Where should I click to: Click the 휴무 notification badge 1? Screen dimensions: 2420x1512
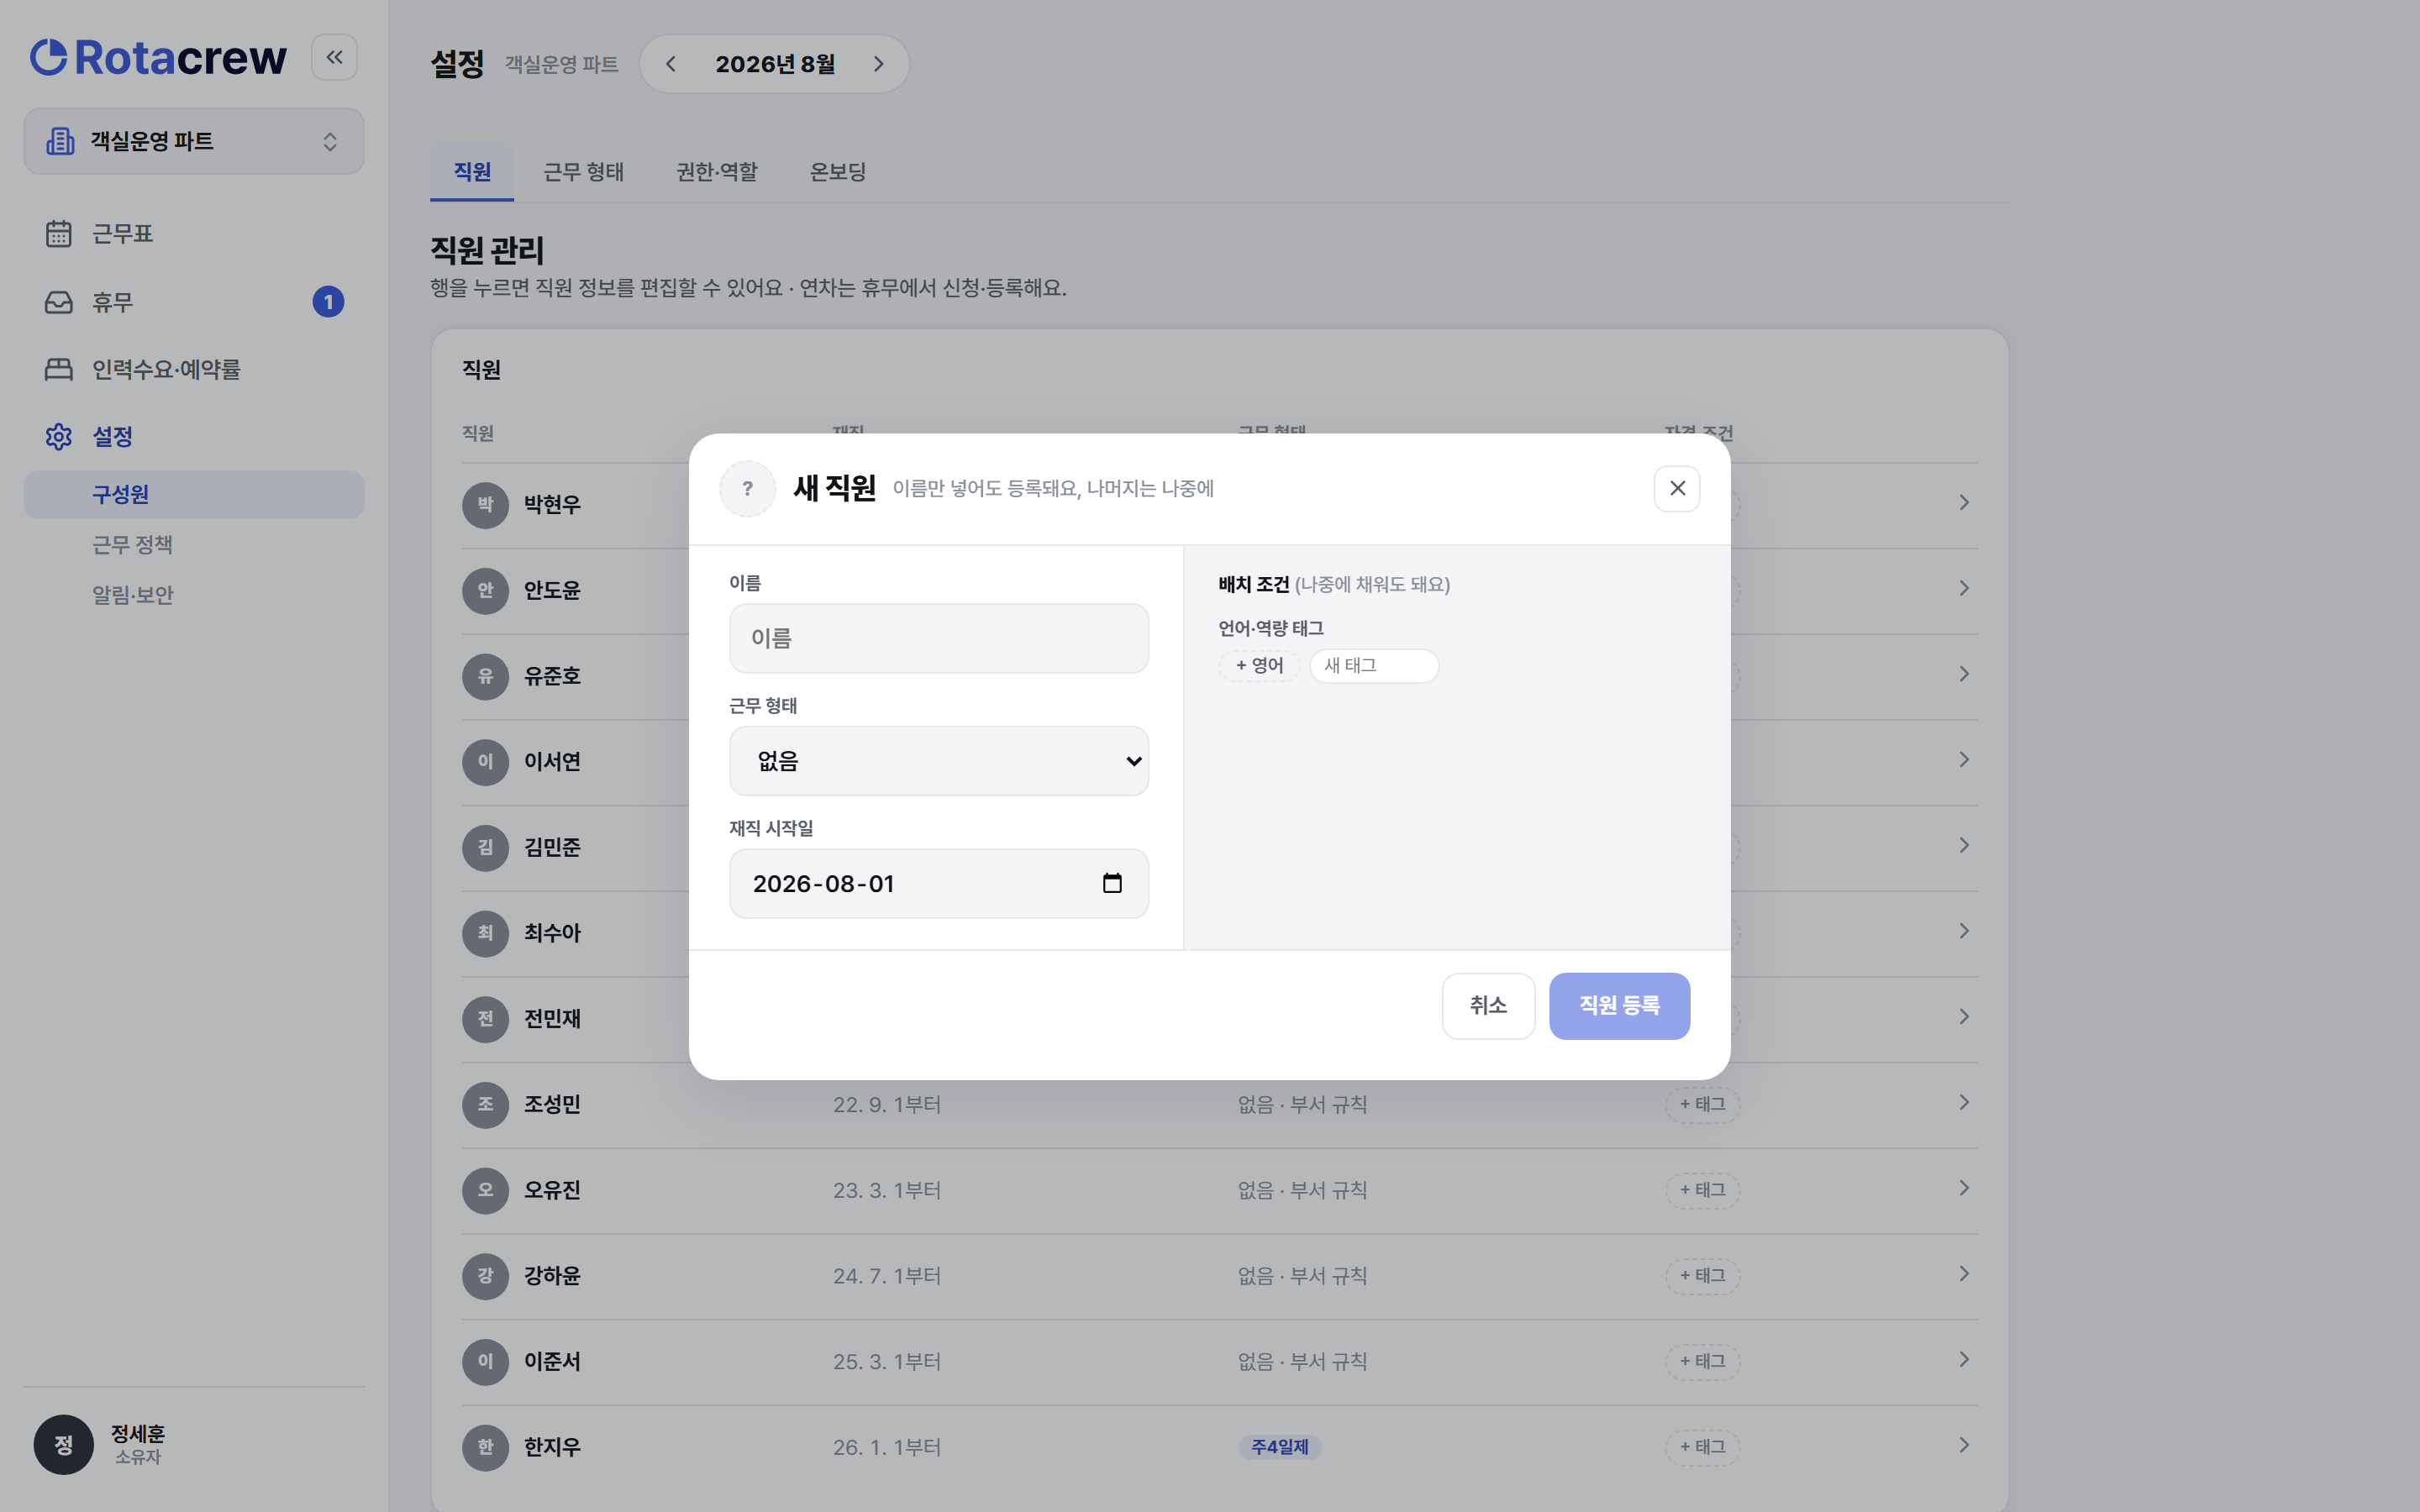pyautogui.click(x=328, y=302)
